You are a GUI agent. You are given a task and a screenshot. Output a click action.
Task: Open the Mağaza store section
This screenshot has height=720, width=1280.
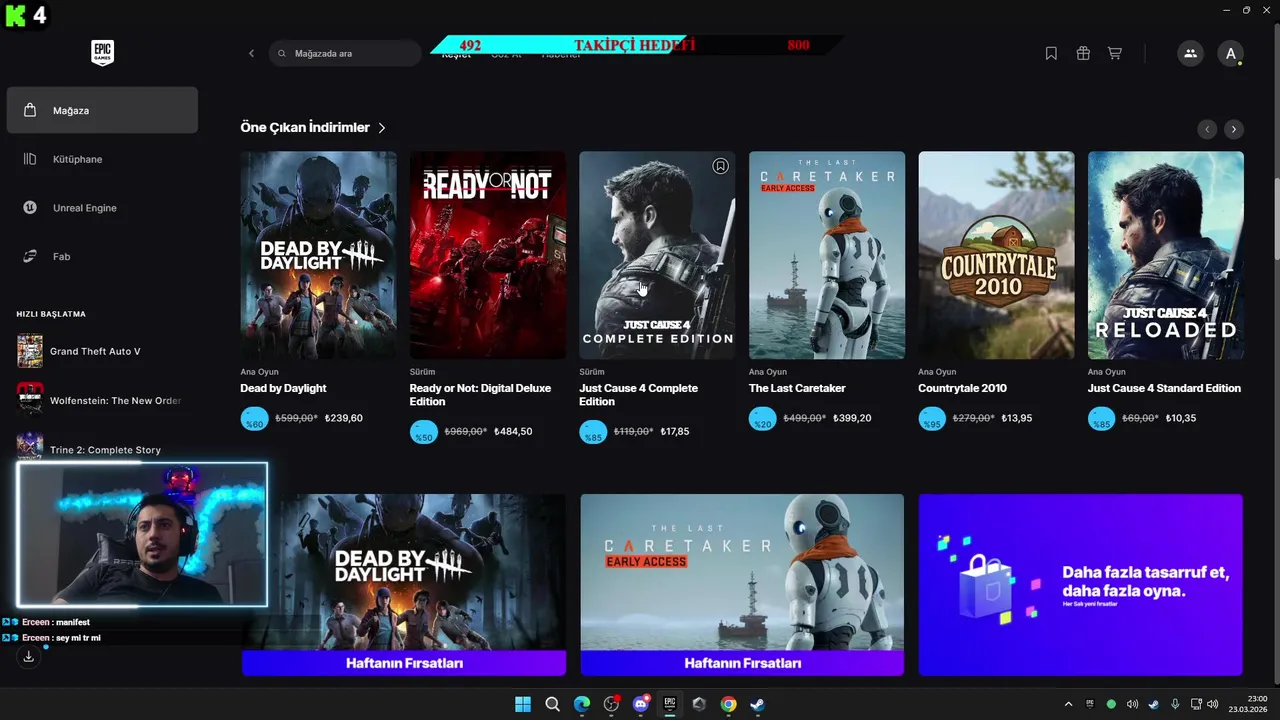point(102,110)
